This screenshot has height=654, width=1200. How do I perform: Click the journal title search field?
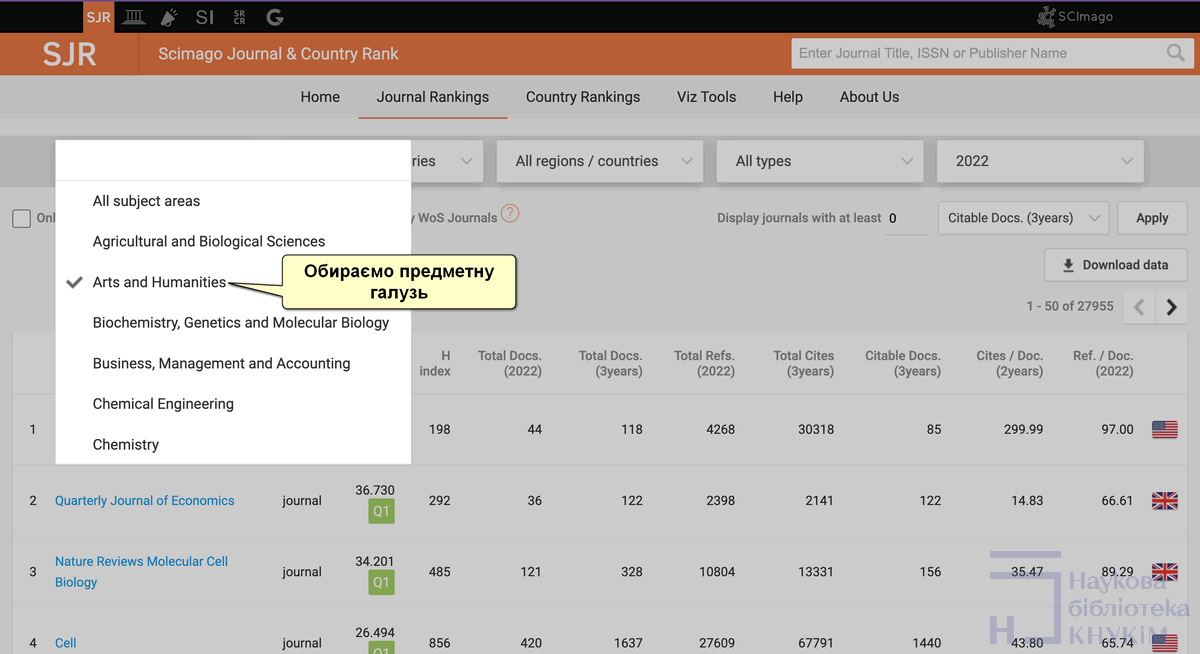tap(975, 53)
